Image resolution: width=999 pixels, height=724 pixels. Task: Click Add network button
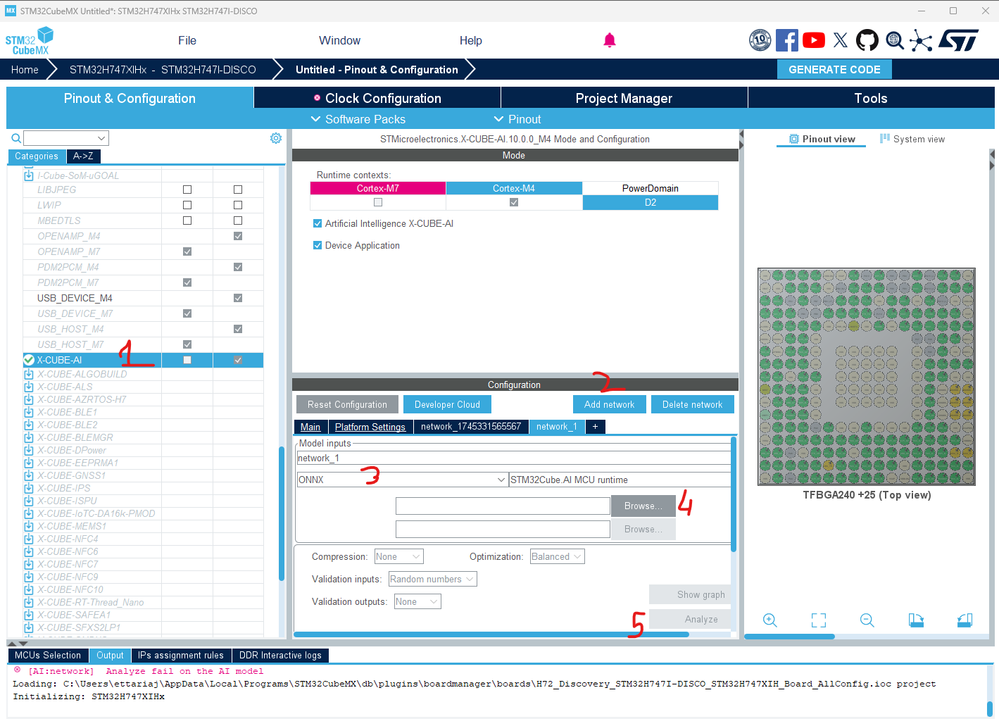[x=609, y=405]
